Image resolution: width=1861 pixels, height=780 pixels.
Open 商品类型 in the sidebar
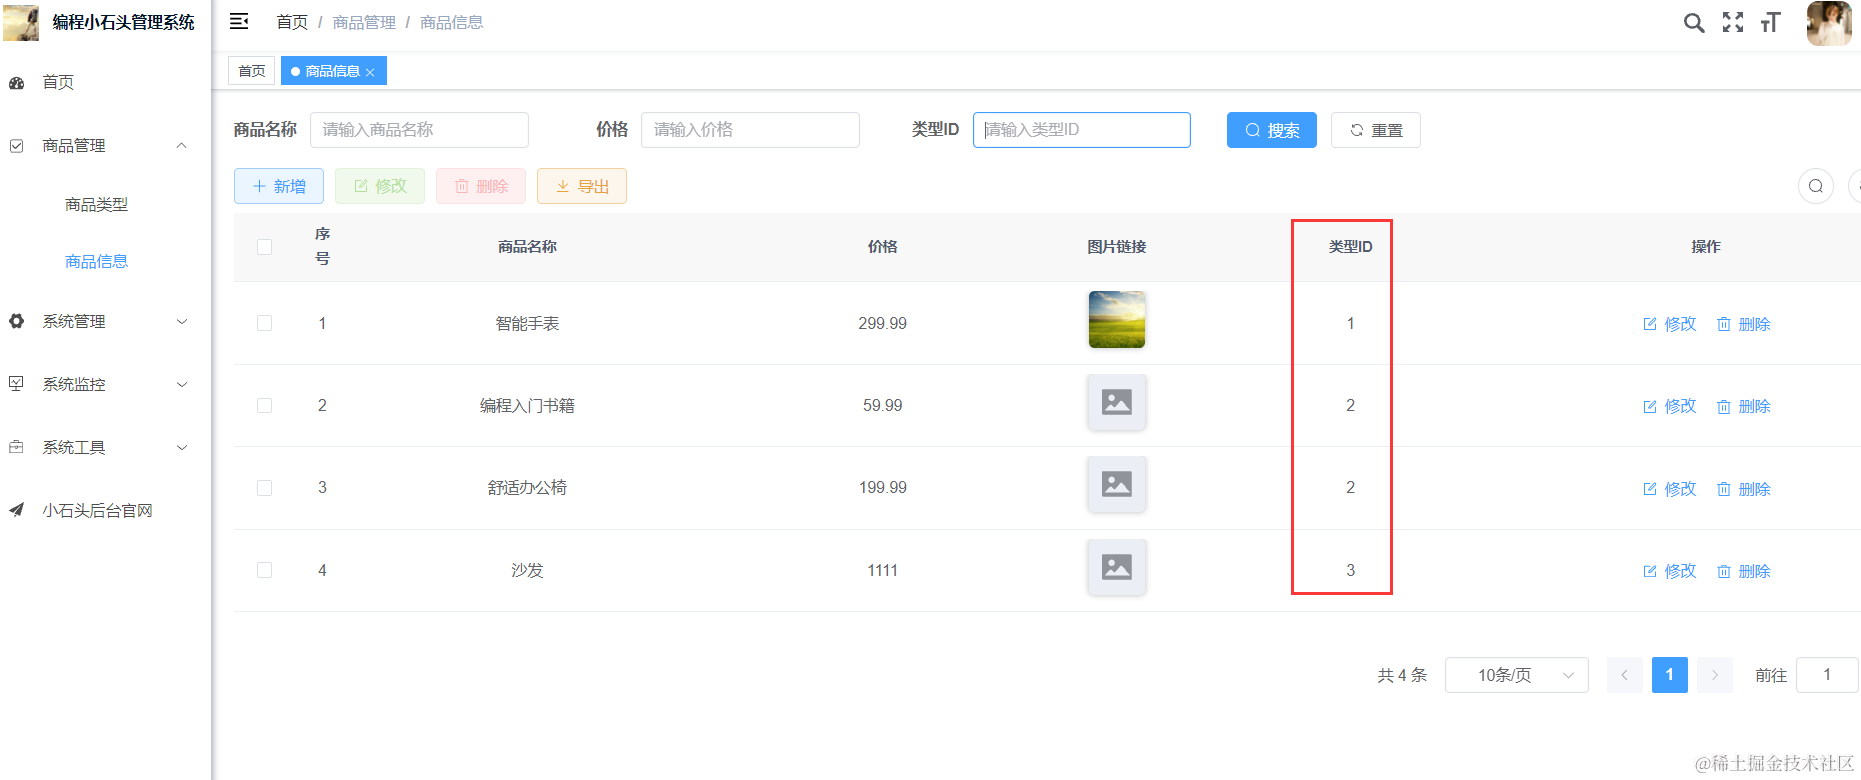point(96,204)
